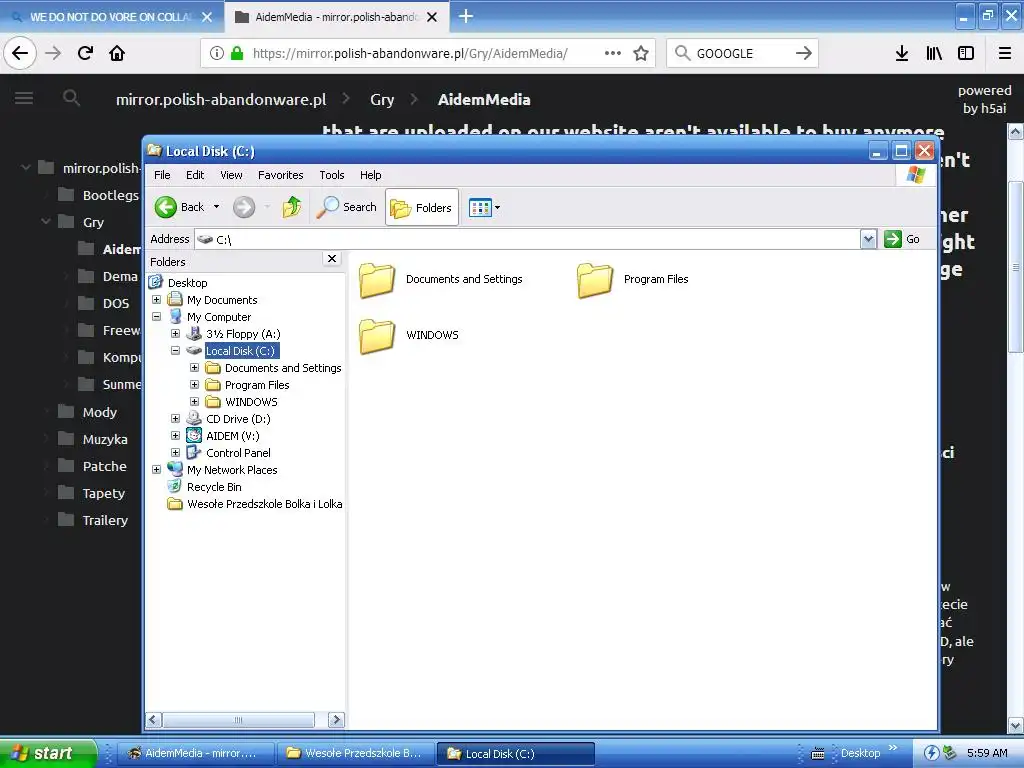Open the View menu
This screenshot has width=1024, height=768.
[231, 175]
